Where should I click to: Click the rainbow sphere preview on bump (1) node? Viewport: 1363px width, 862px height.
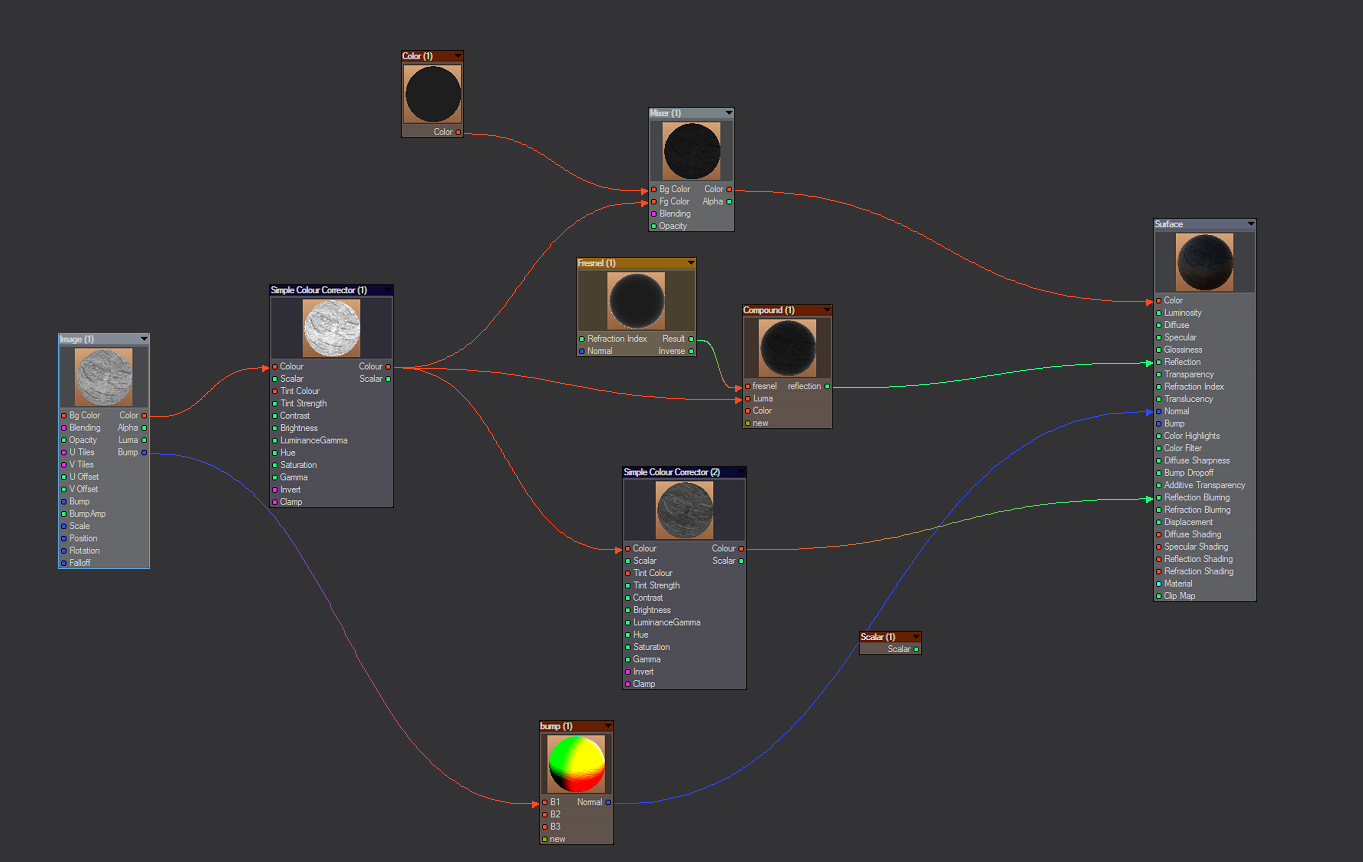(x=576, y=765)
